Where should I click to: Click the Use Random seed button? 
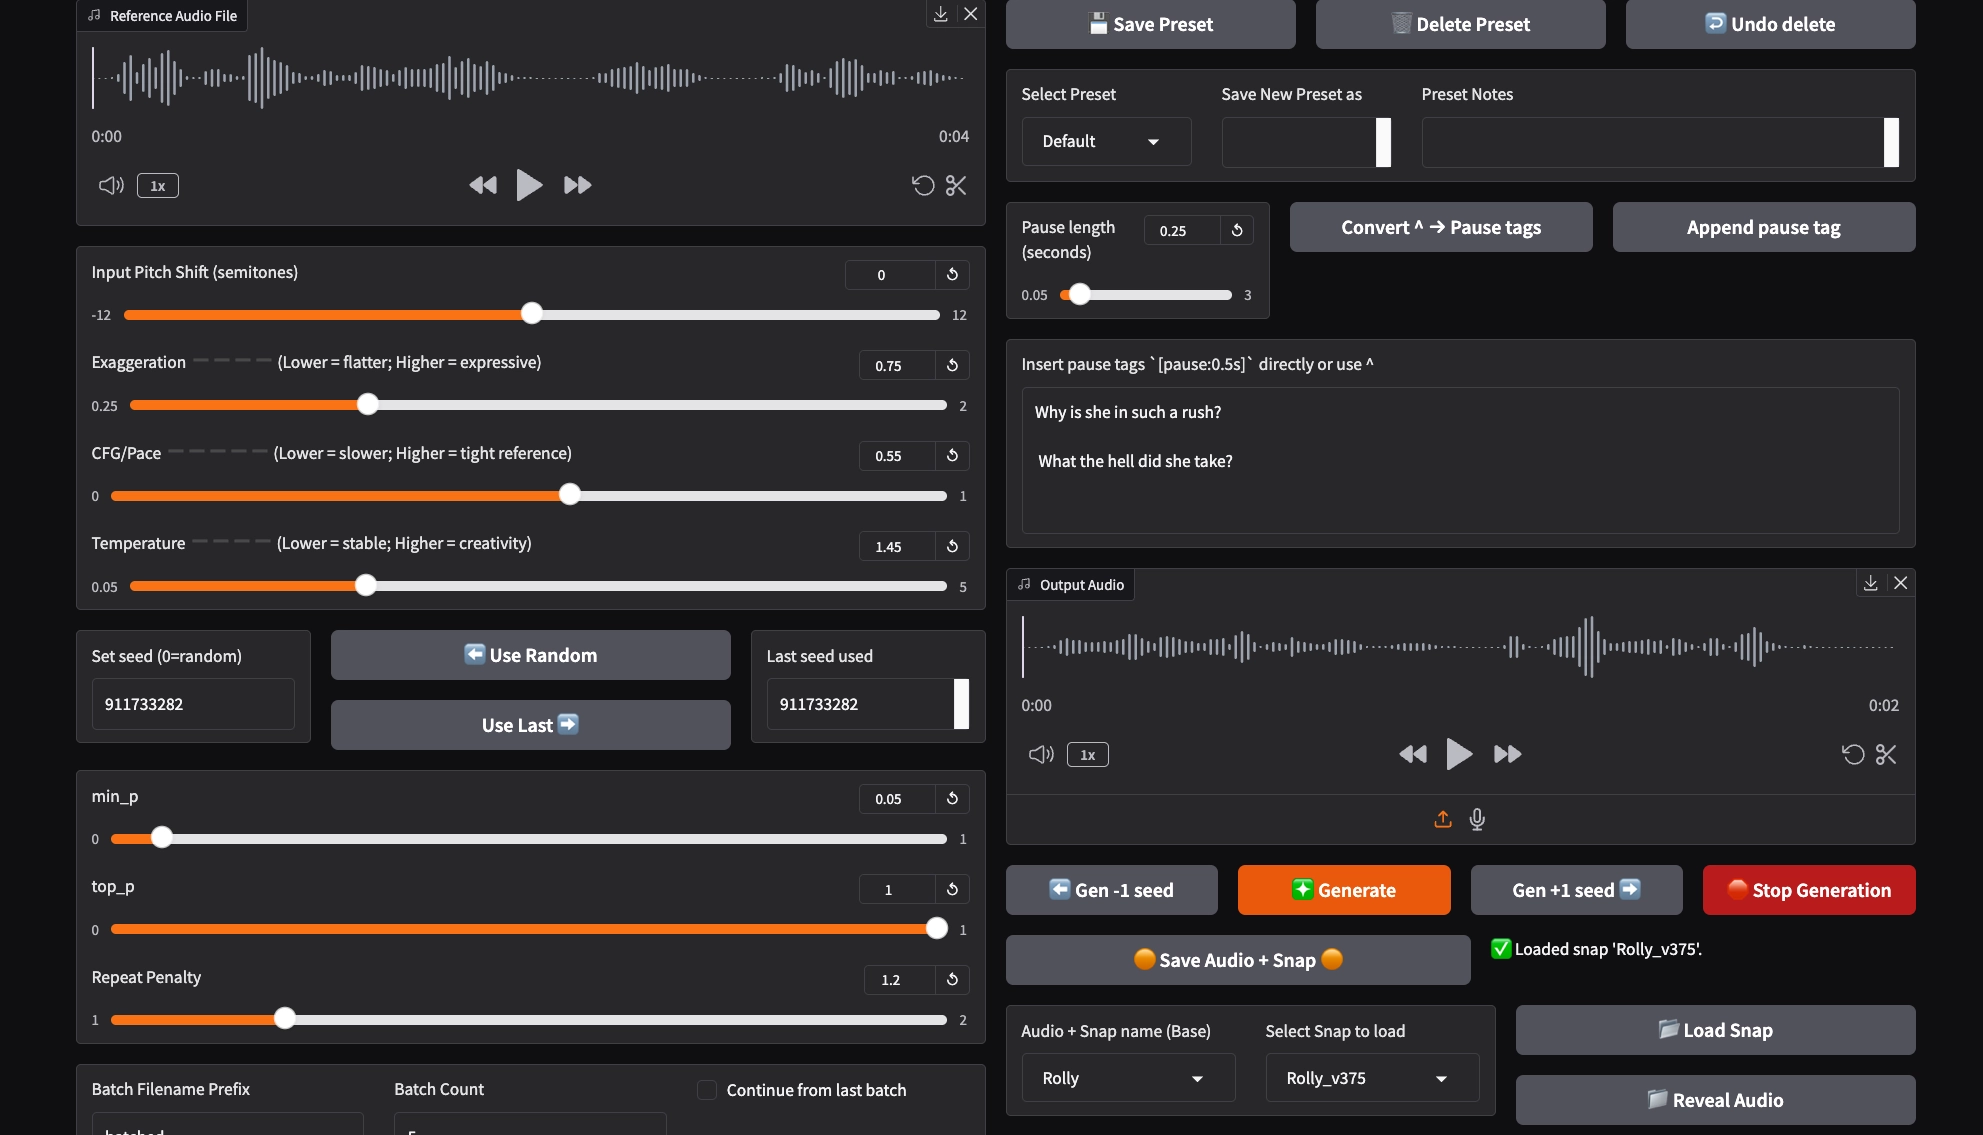tap(531, 655)
